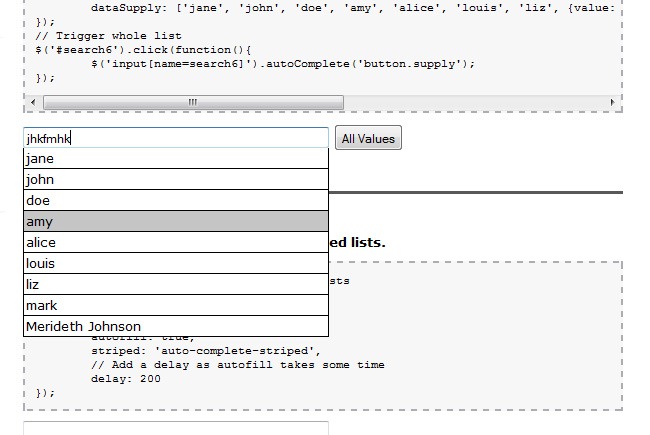Choose 'mark' from the autocomplete list
The height and width of the screenshot is (435, 650).
175,305
